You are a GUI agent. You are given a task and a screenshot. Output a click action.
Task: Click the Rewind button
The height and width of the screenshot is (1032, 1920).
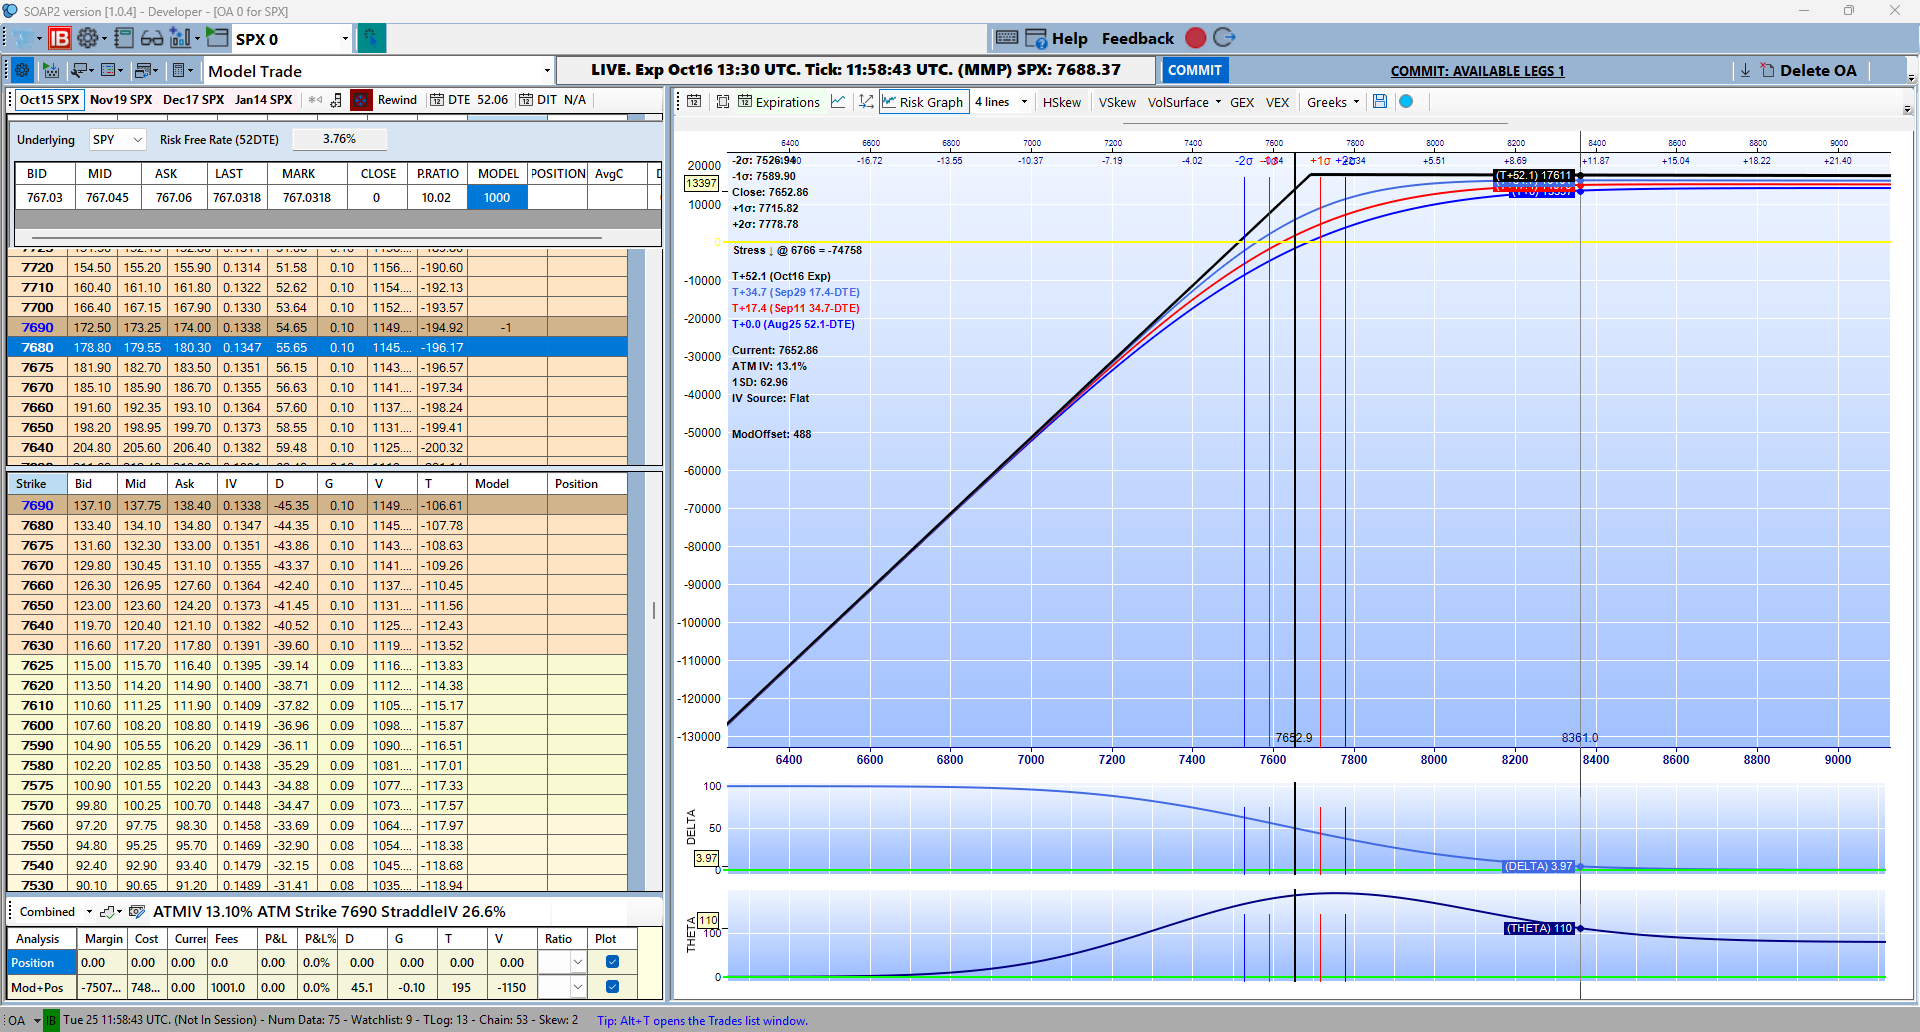(x=397, y=100)
